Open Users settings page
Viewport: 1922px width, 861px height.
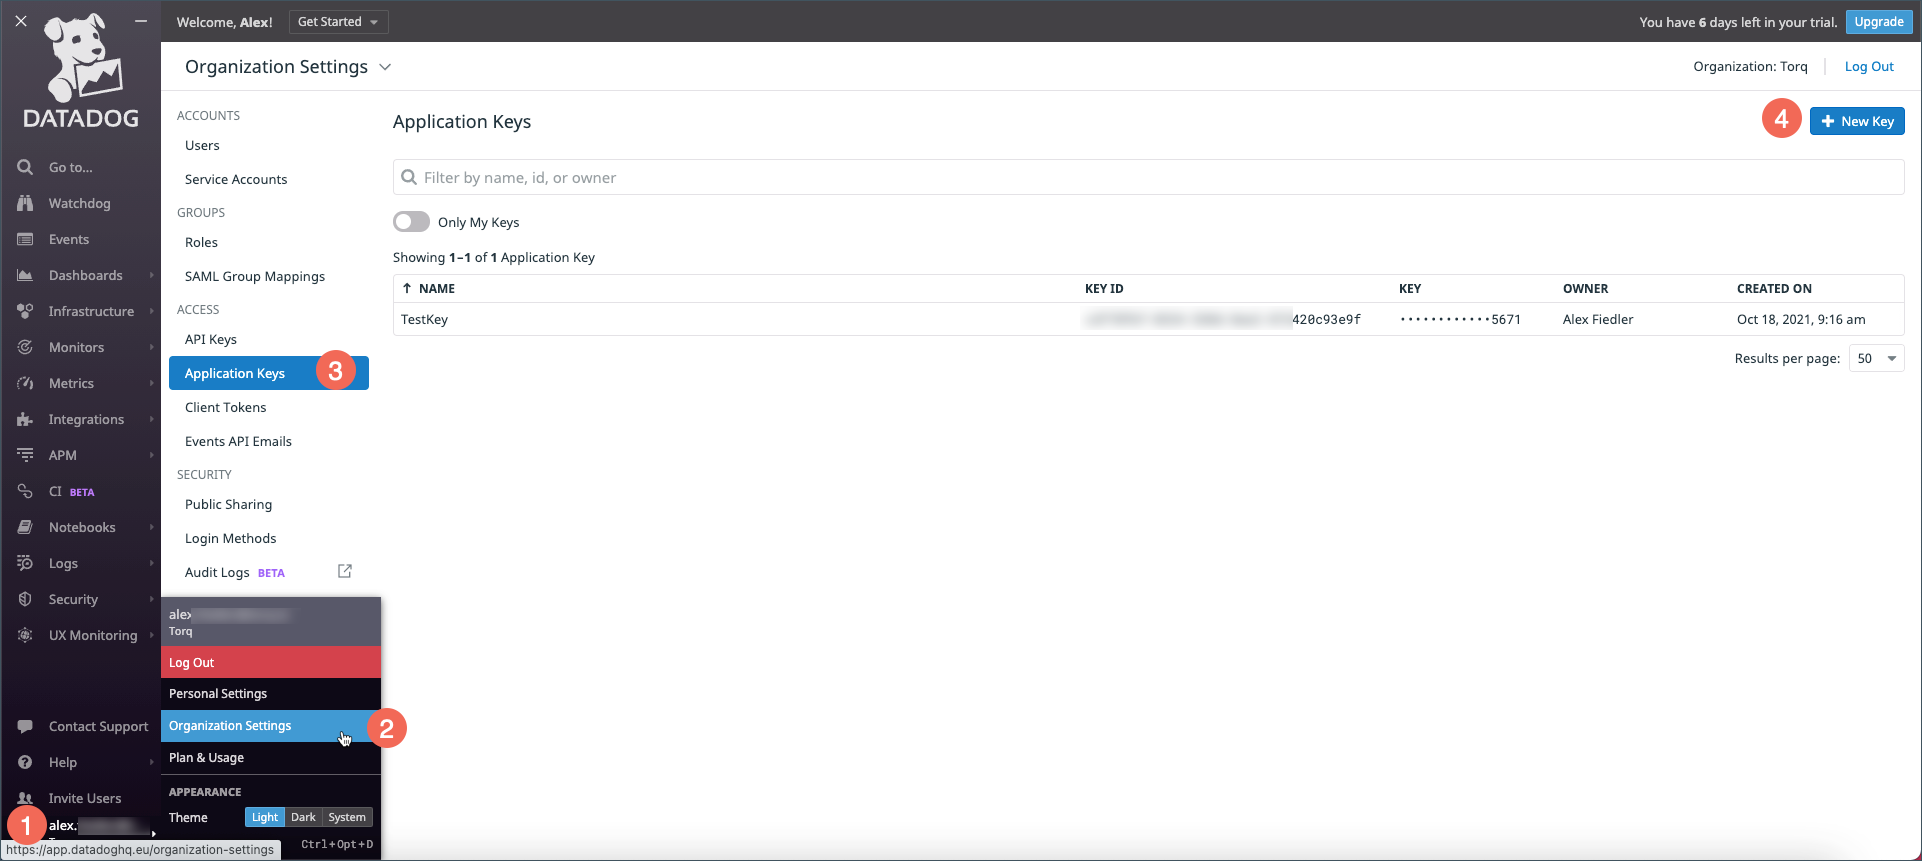[x=202, y=145]
